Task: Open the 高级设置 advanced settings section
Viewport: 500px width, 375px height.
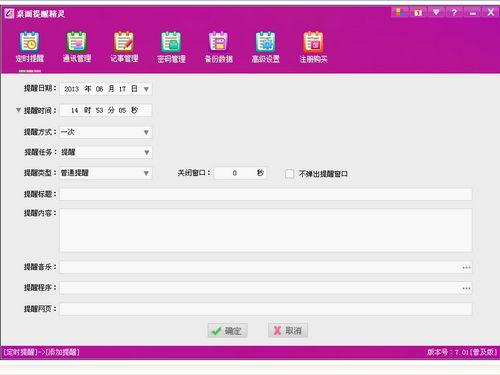Action: click(266, 47)
